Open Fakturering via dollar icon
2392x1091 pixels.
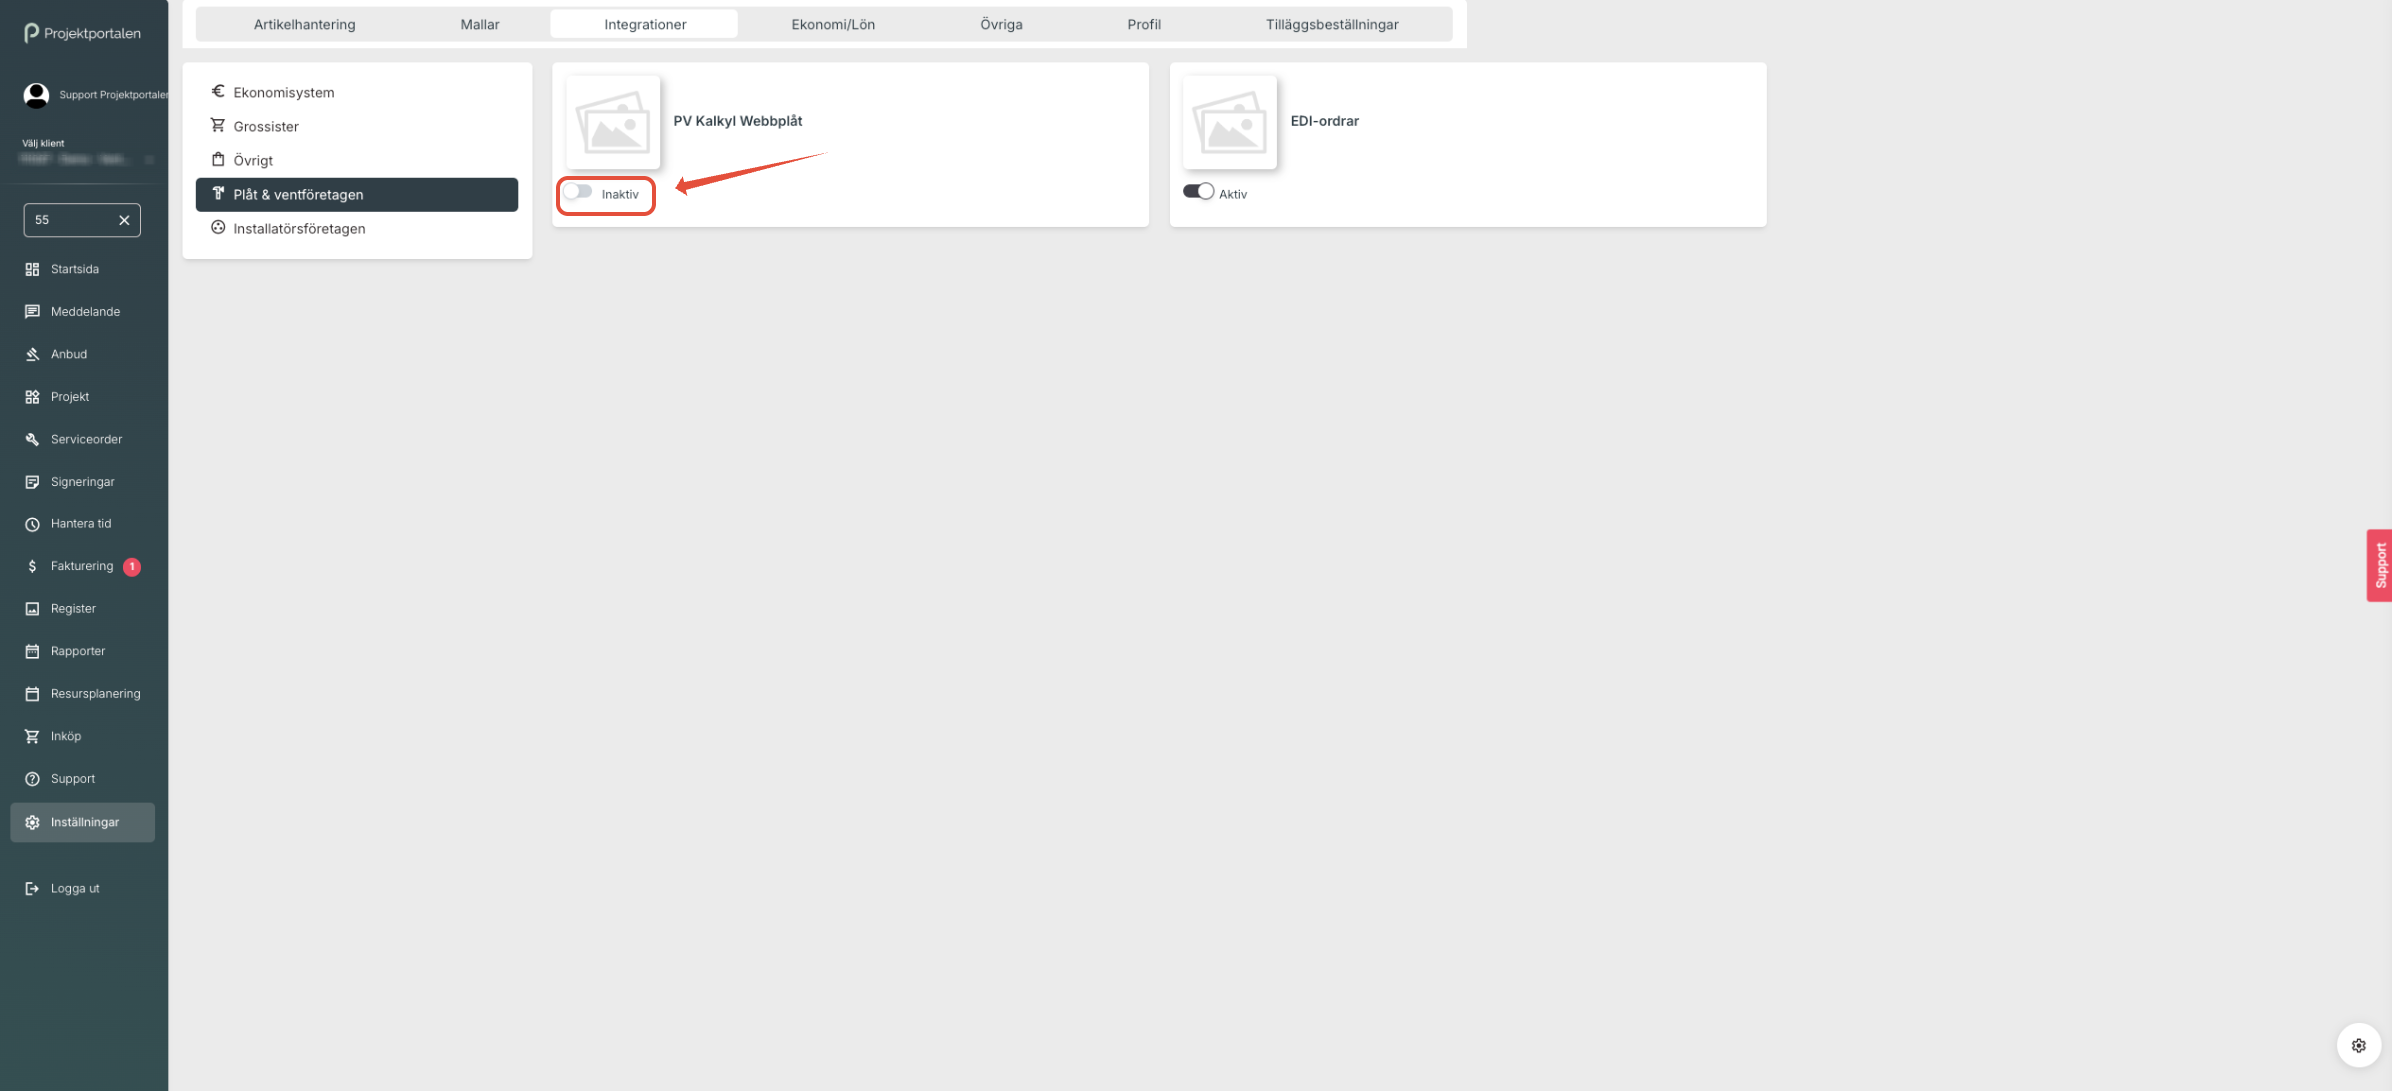pos(32,566)
